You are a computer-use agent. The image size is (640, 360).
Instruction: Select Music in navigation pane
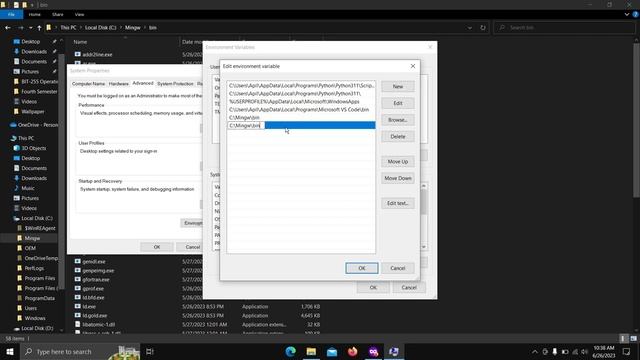[27, 188]
